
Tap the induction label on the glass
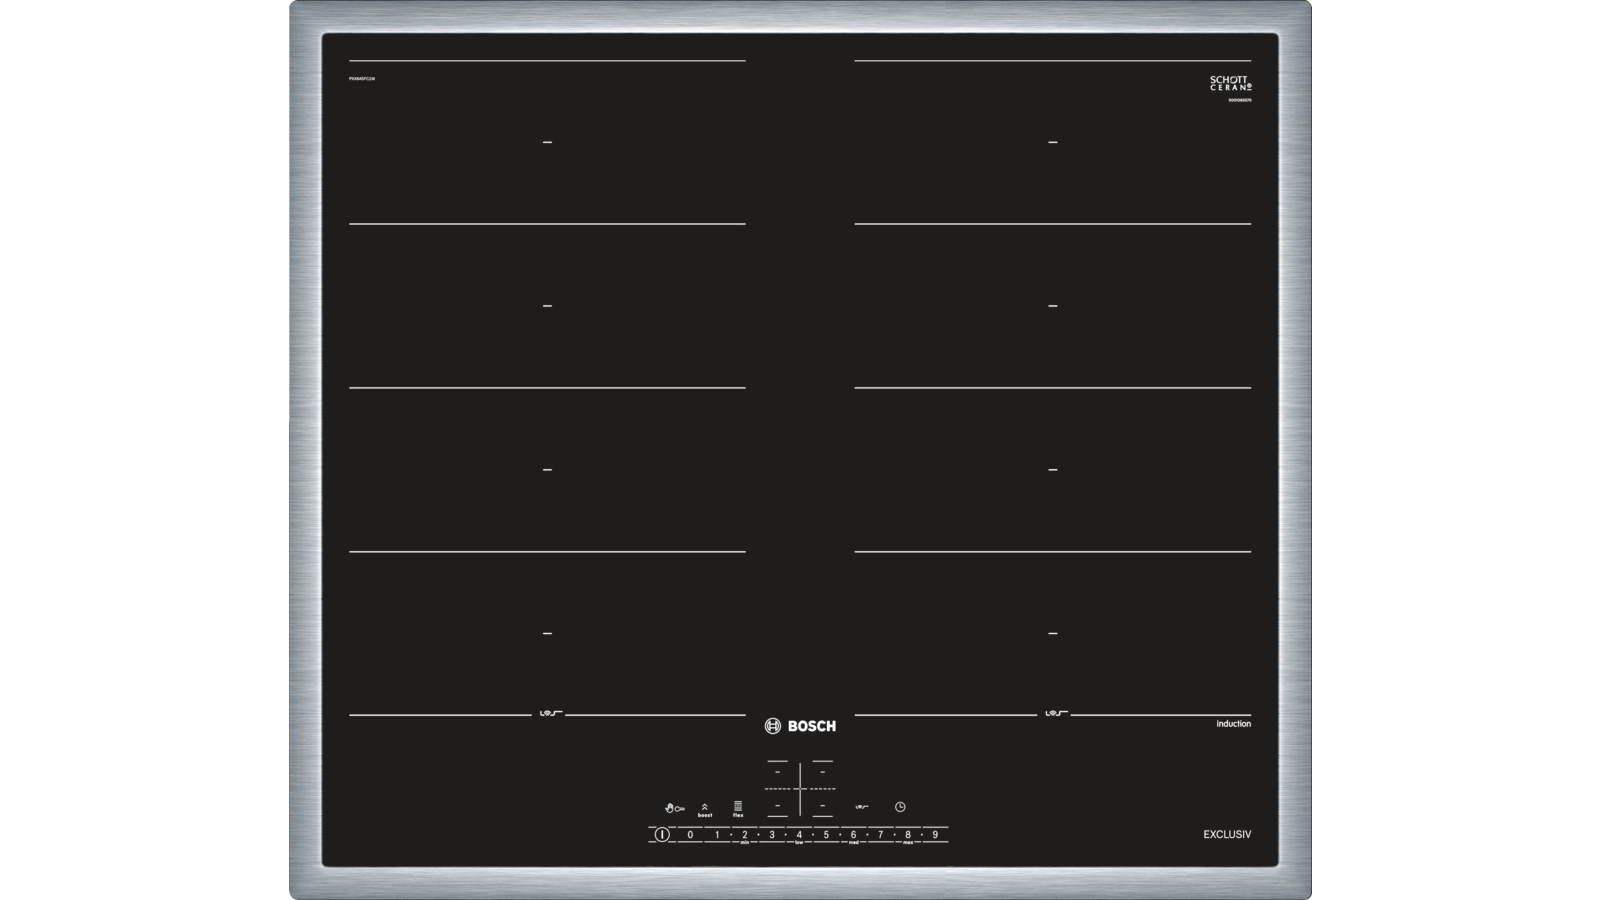(x=1234, y=724)
